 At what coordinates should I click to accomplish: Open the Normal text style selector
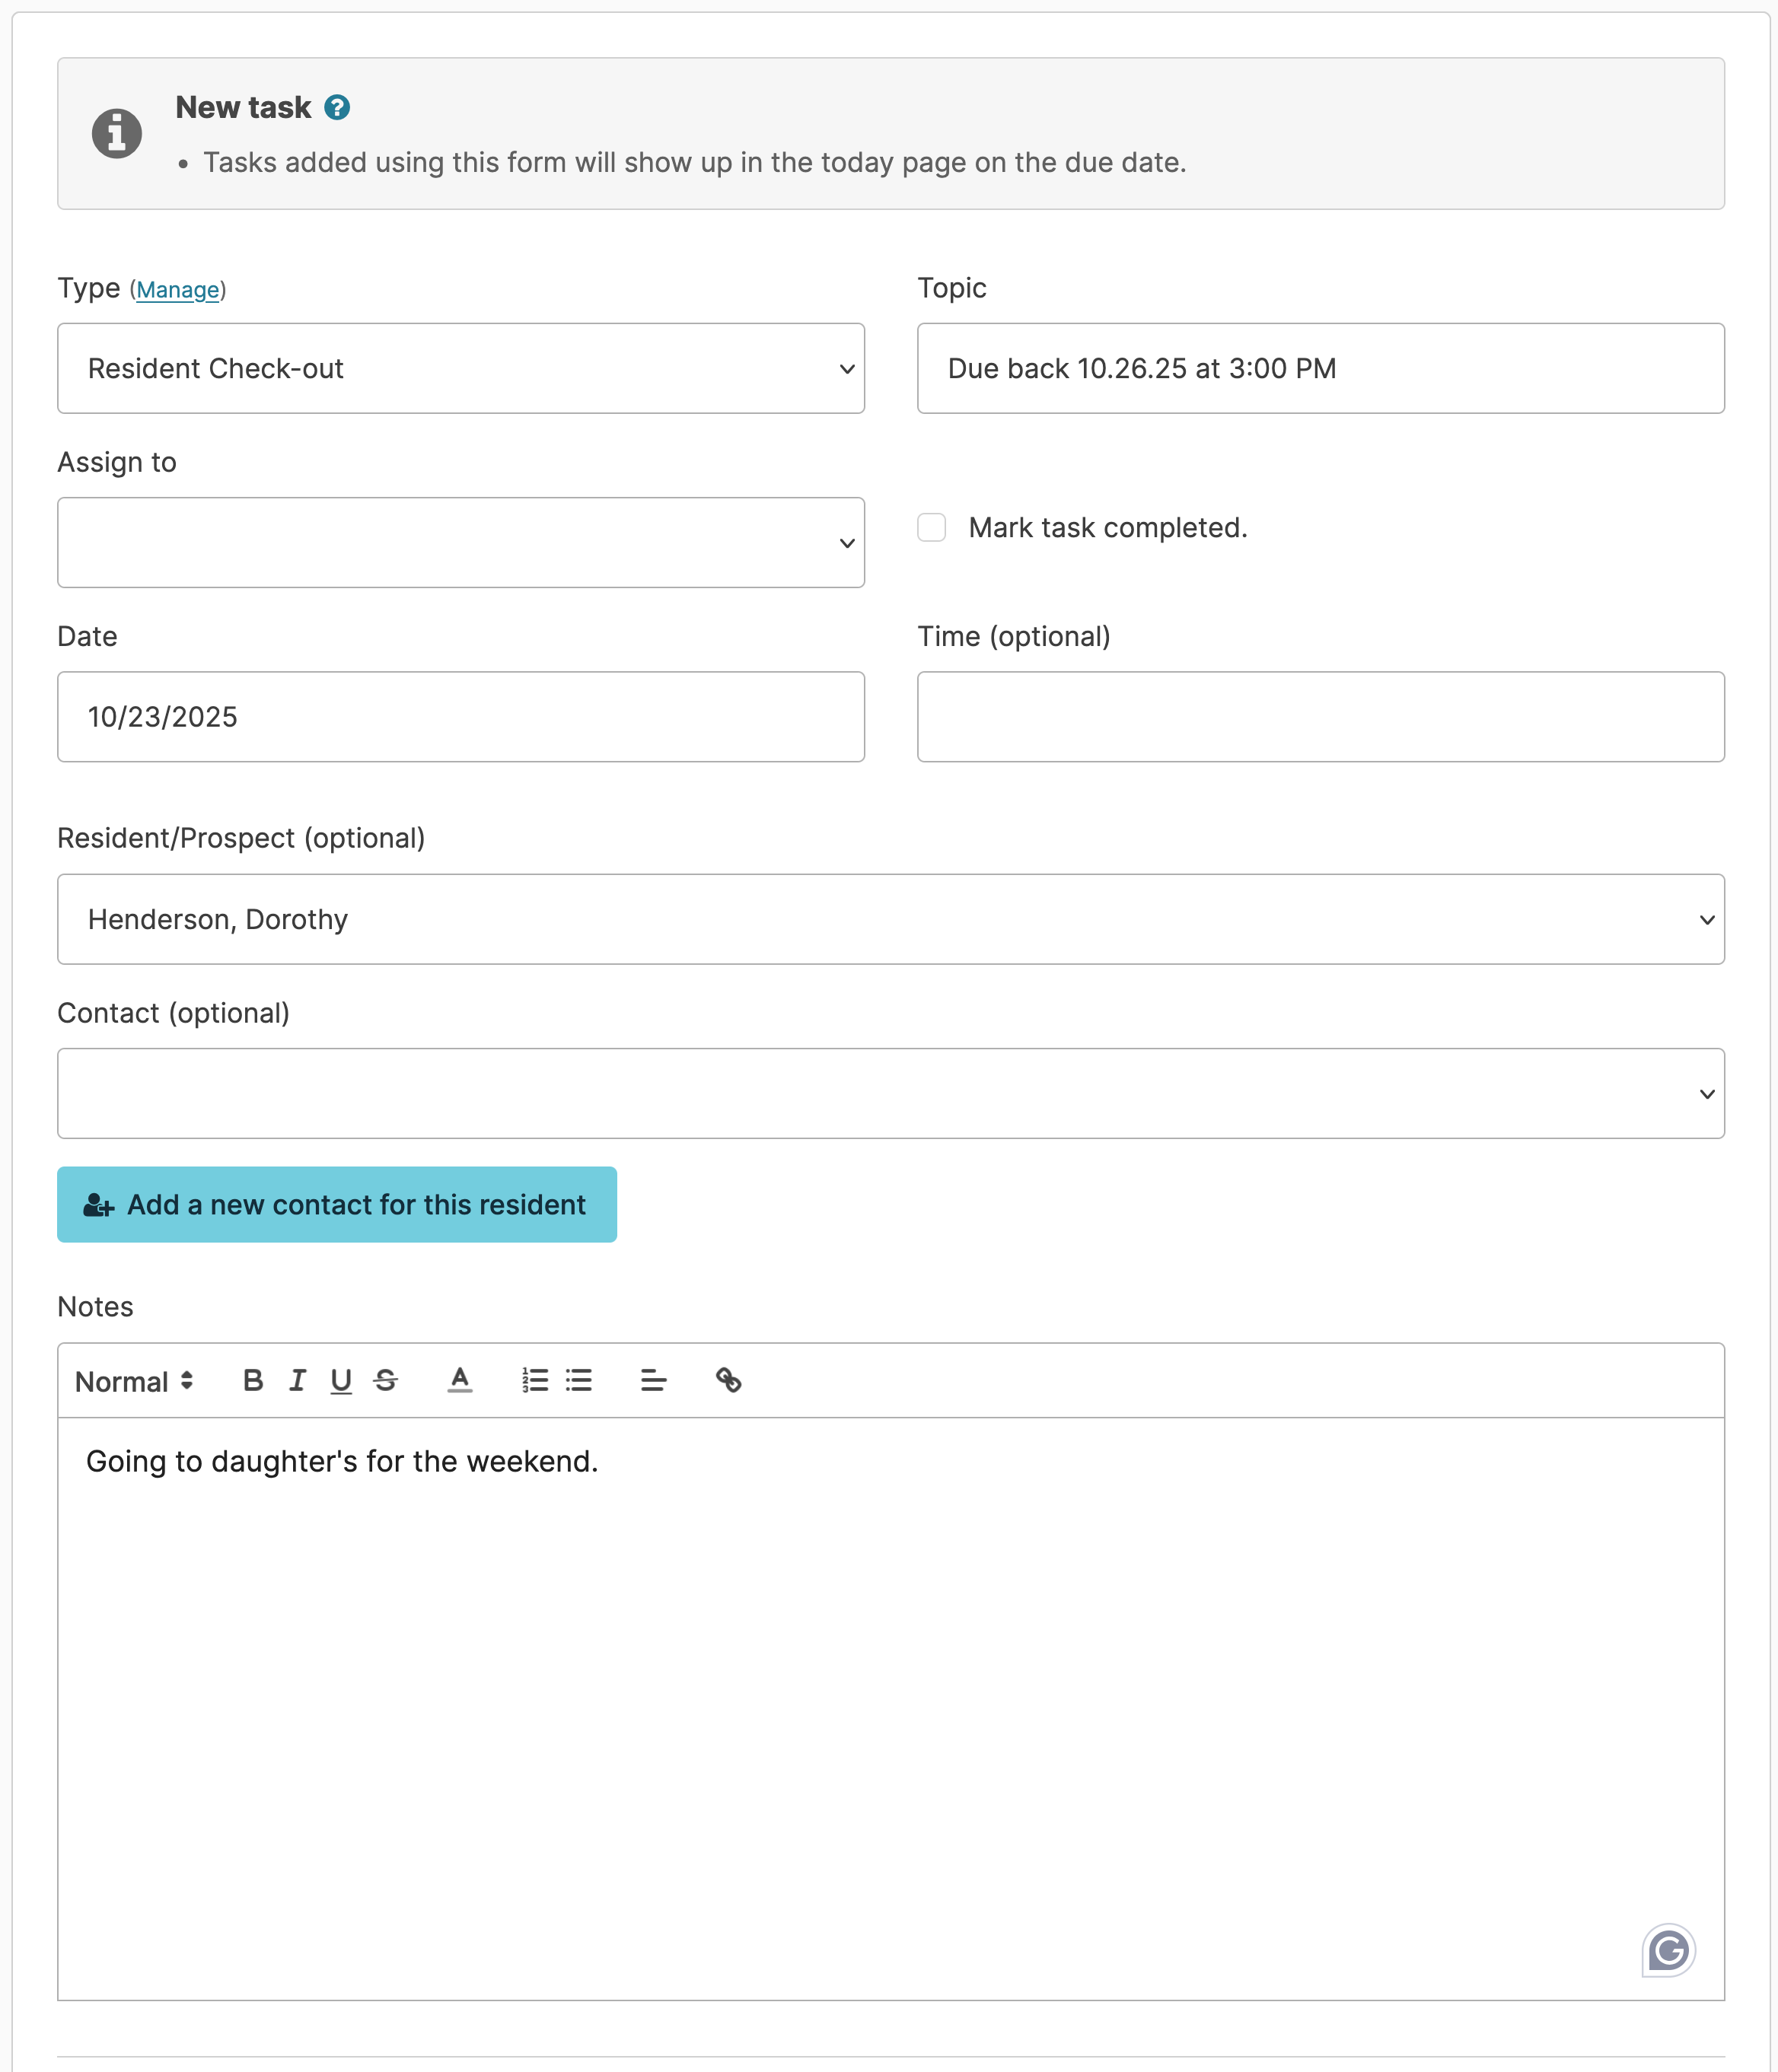134,1381
